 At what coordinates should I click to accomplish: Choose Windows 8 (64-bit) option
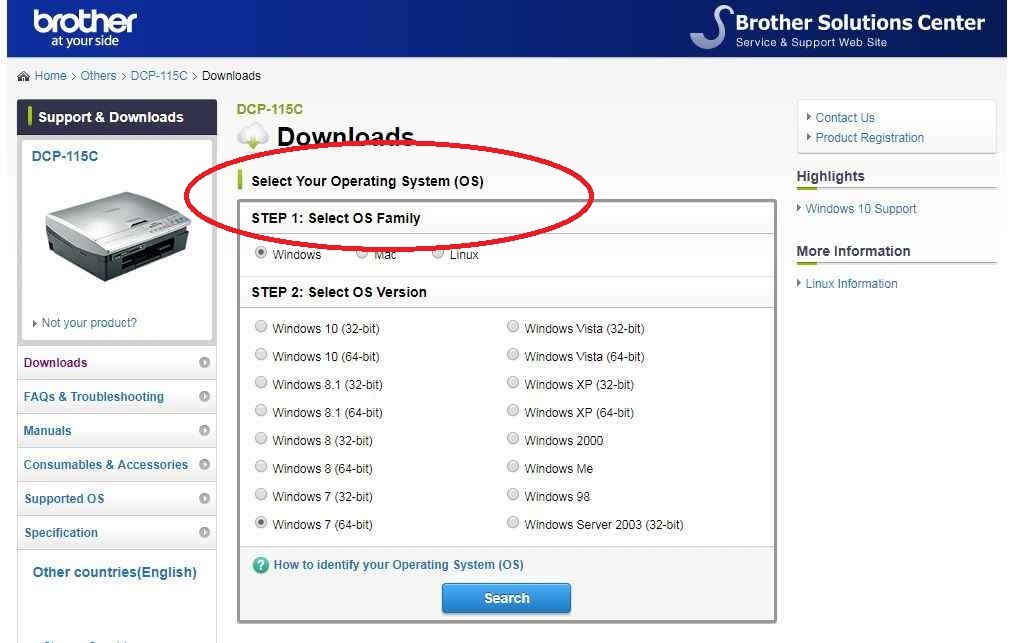point(261,466)
